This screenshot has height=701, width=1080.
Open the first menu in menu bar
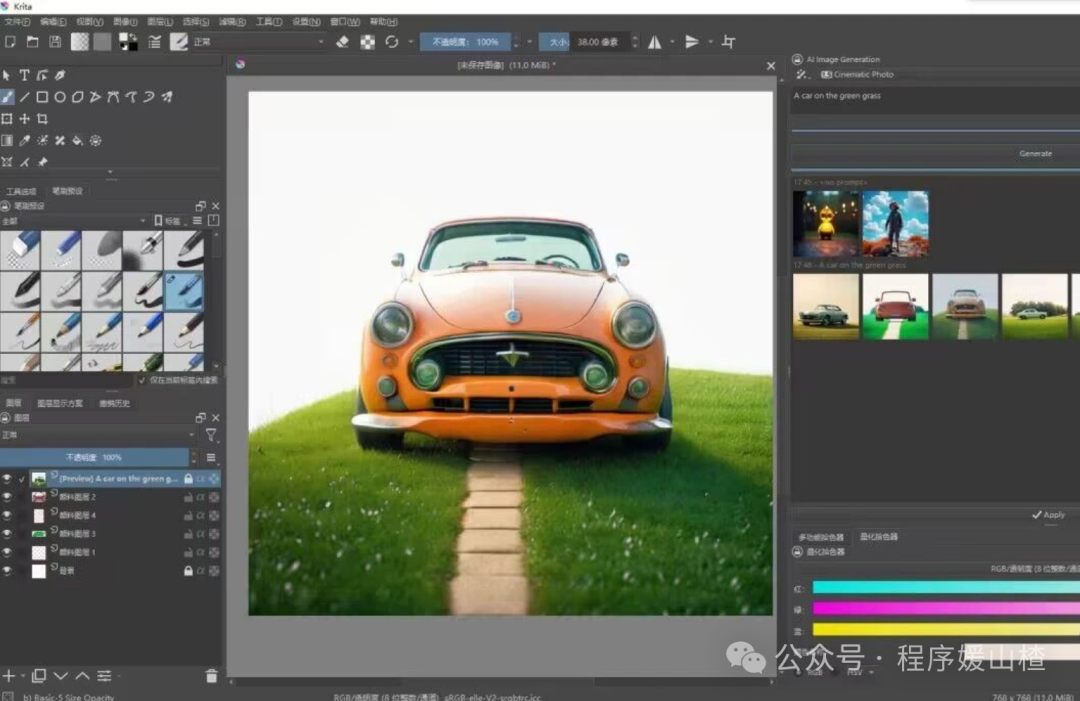(17, 22)
